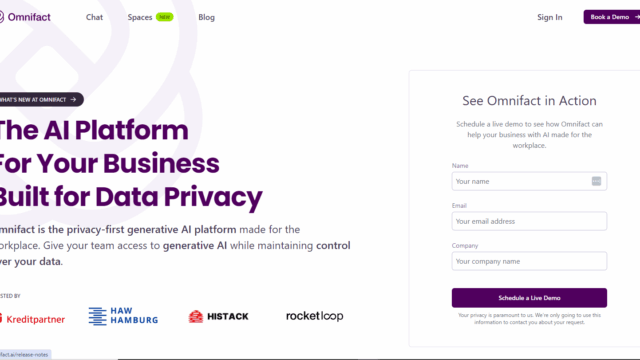Click the See Omnifact in Action heading

point(529,101)
